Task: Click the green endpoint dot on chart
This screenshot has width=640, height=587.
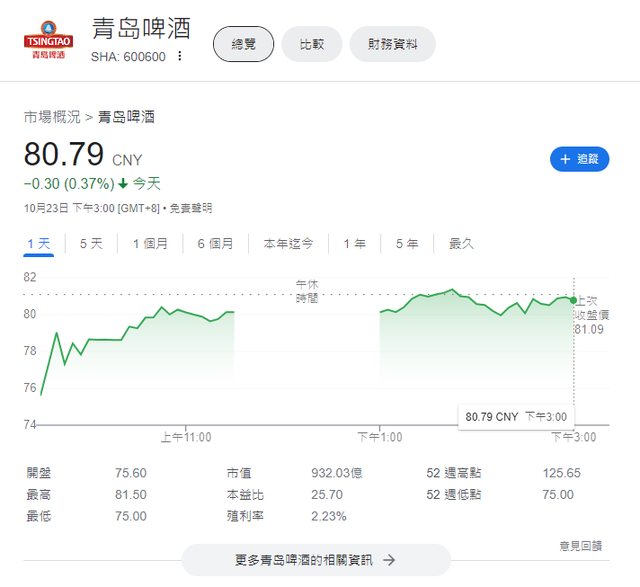Action: pos(573,300)
